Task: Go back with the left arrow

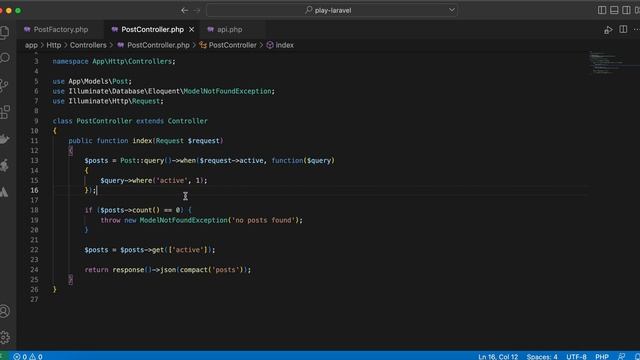Action: 184,10
